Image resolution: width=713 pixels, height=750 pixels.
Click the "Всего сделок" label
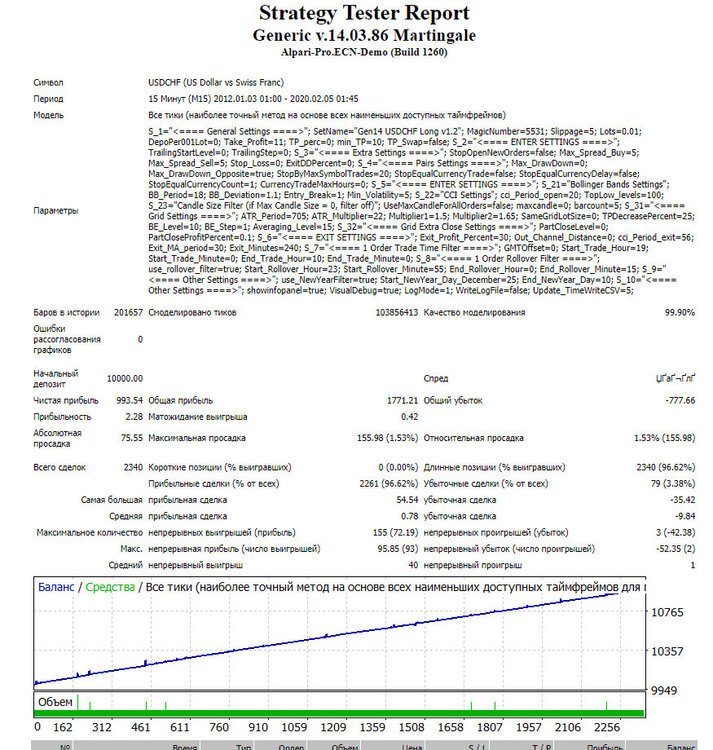point(59,467)
